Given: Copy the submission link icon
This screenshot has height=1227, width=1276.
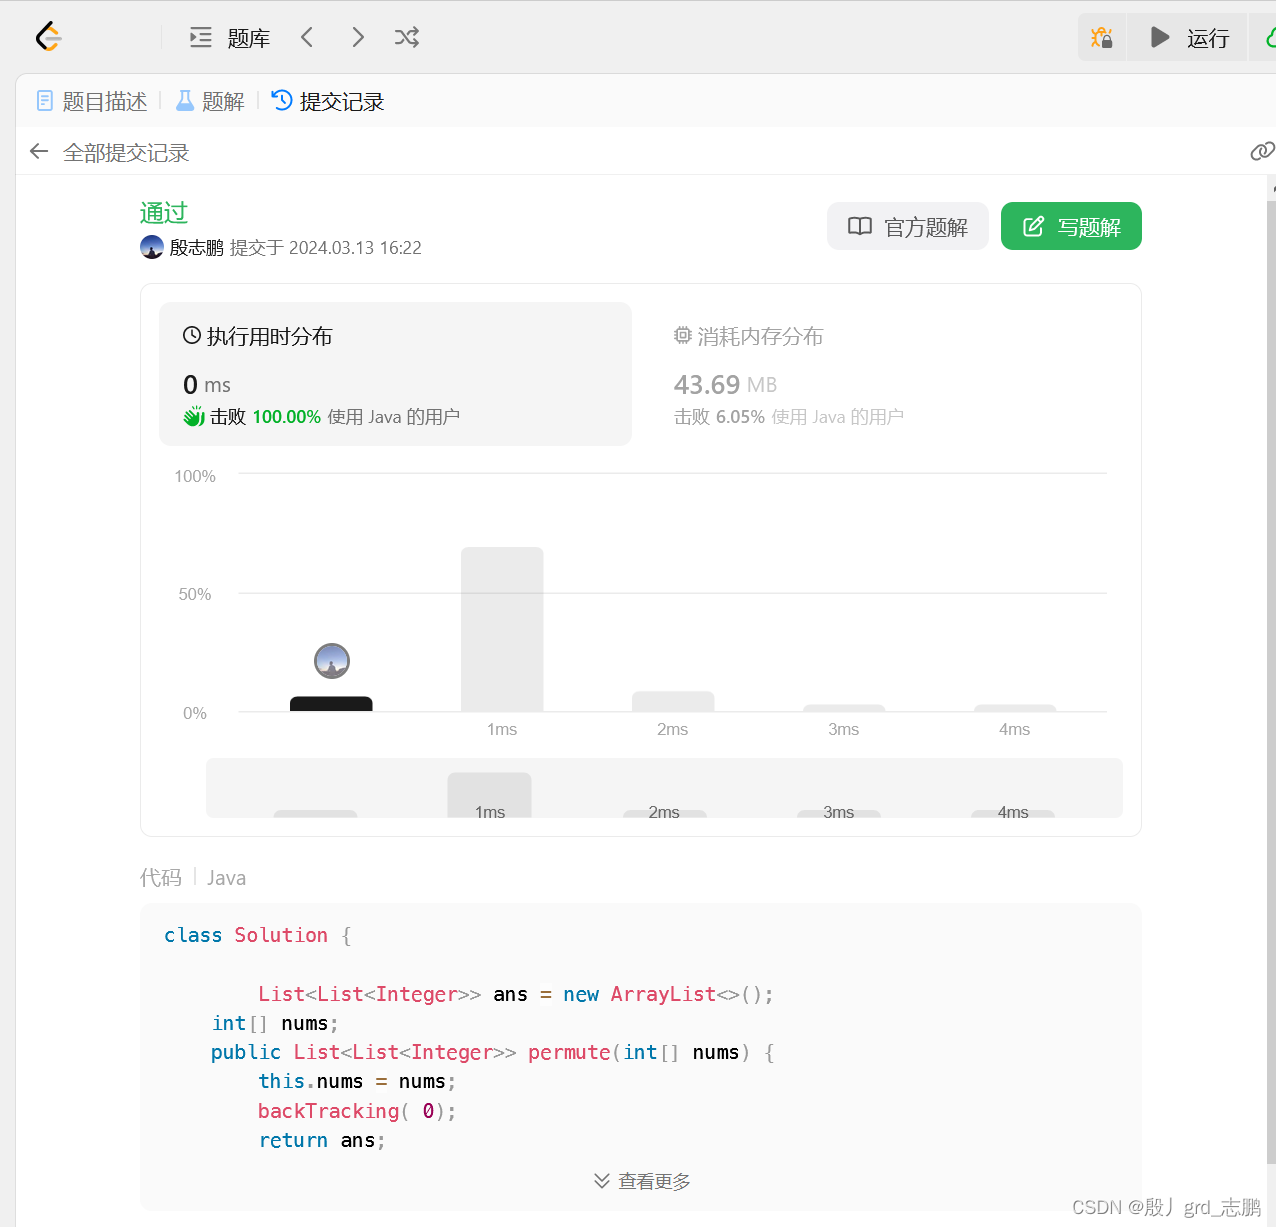Looking at the screenshot, I should [1262, 151].
